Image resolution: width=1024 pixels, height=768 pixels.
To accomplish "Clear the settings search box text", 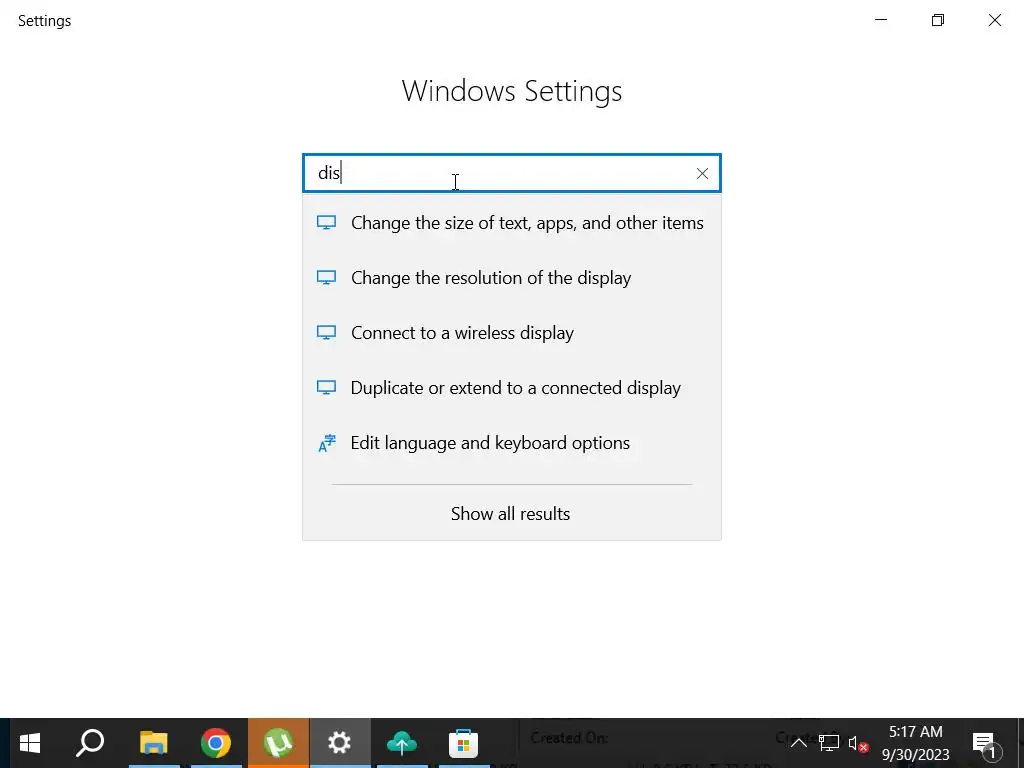I will click(702, 173).
